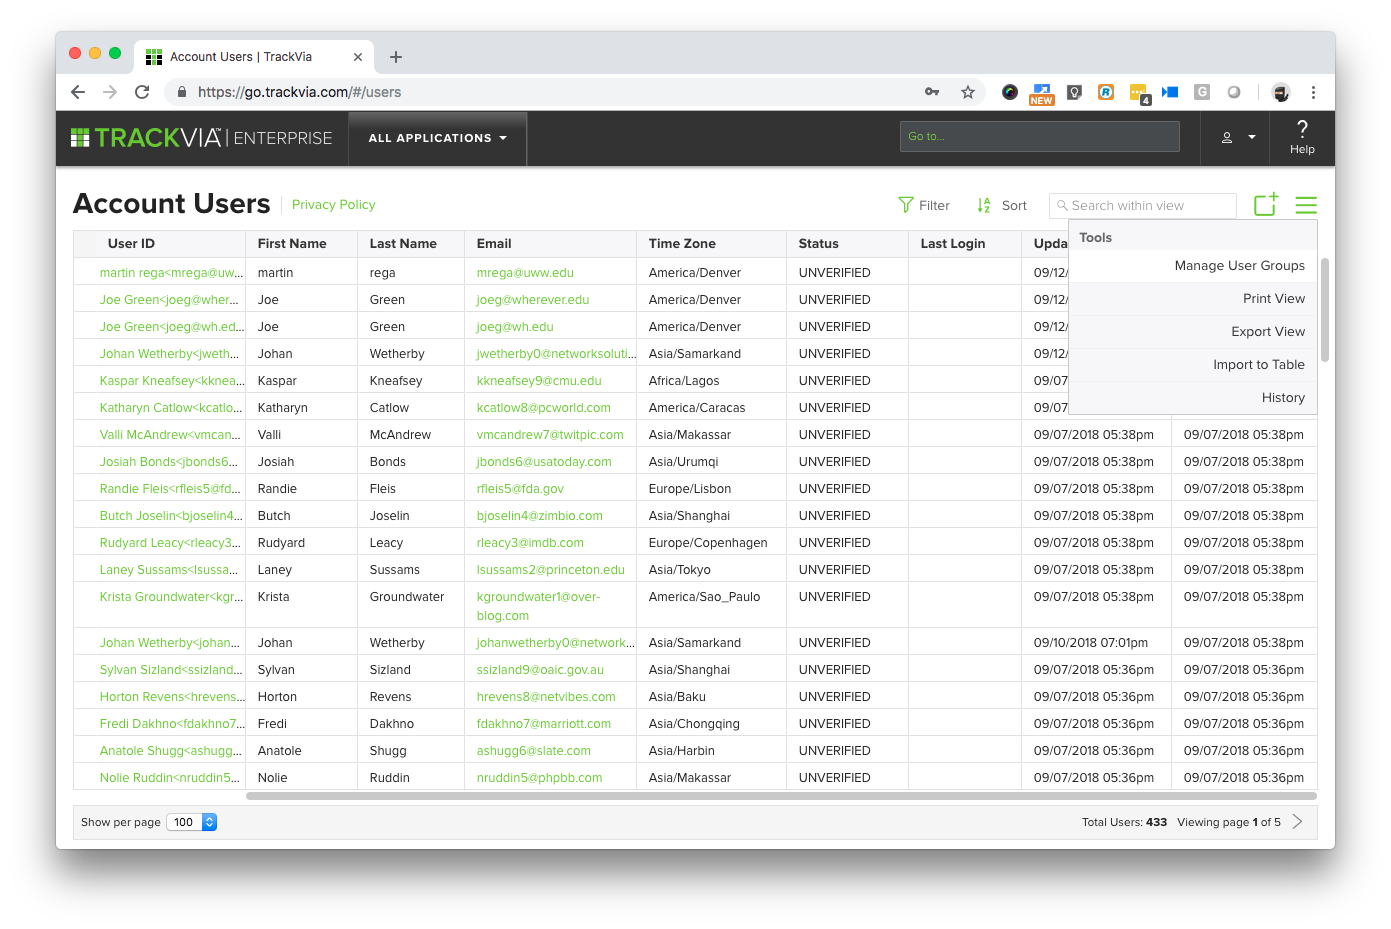Click the TrackVia Enterprise logo
1391x929 pixels.
[201, 138]
